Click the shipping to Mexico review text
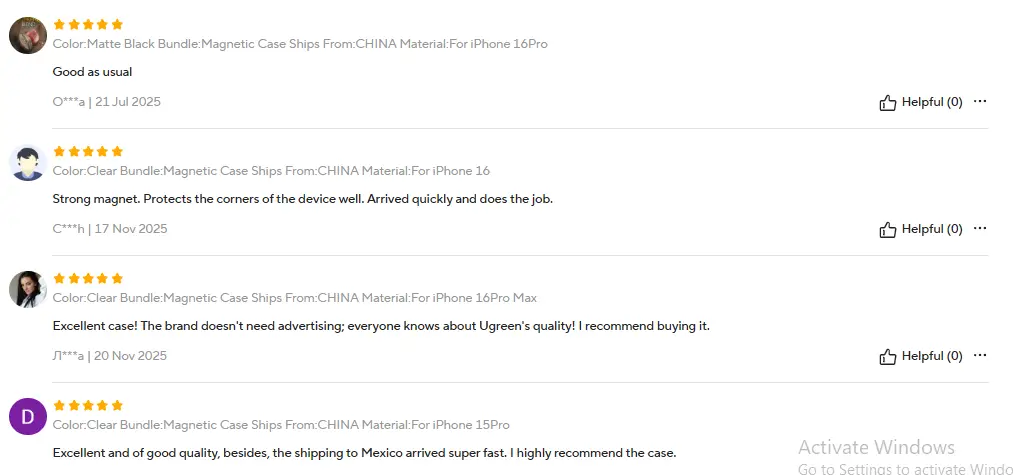This screenshot has width=1013, height=475. coord(364,453)
